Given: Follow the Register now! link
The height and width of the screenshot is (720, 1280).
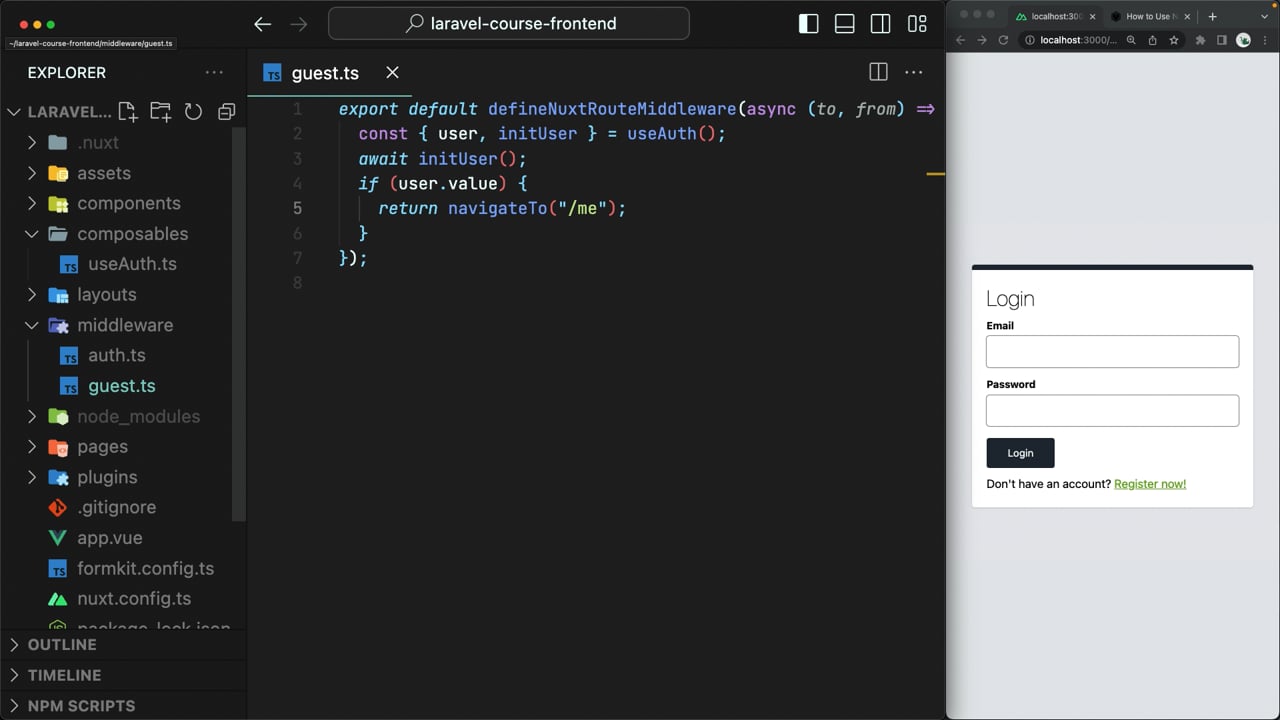Looking at the screenshot, I should [x=1150, y=484].
